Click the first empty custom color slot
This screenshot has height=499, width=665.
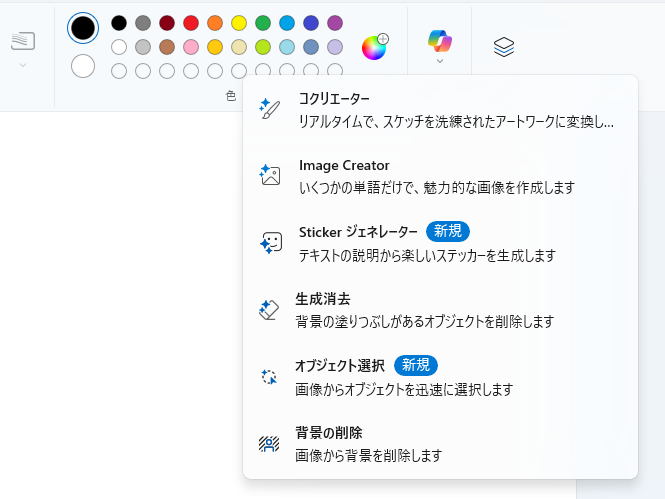pyautogui.click(x=119, y=71)
